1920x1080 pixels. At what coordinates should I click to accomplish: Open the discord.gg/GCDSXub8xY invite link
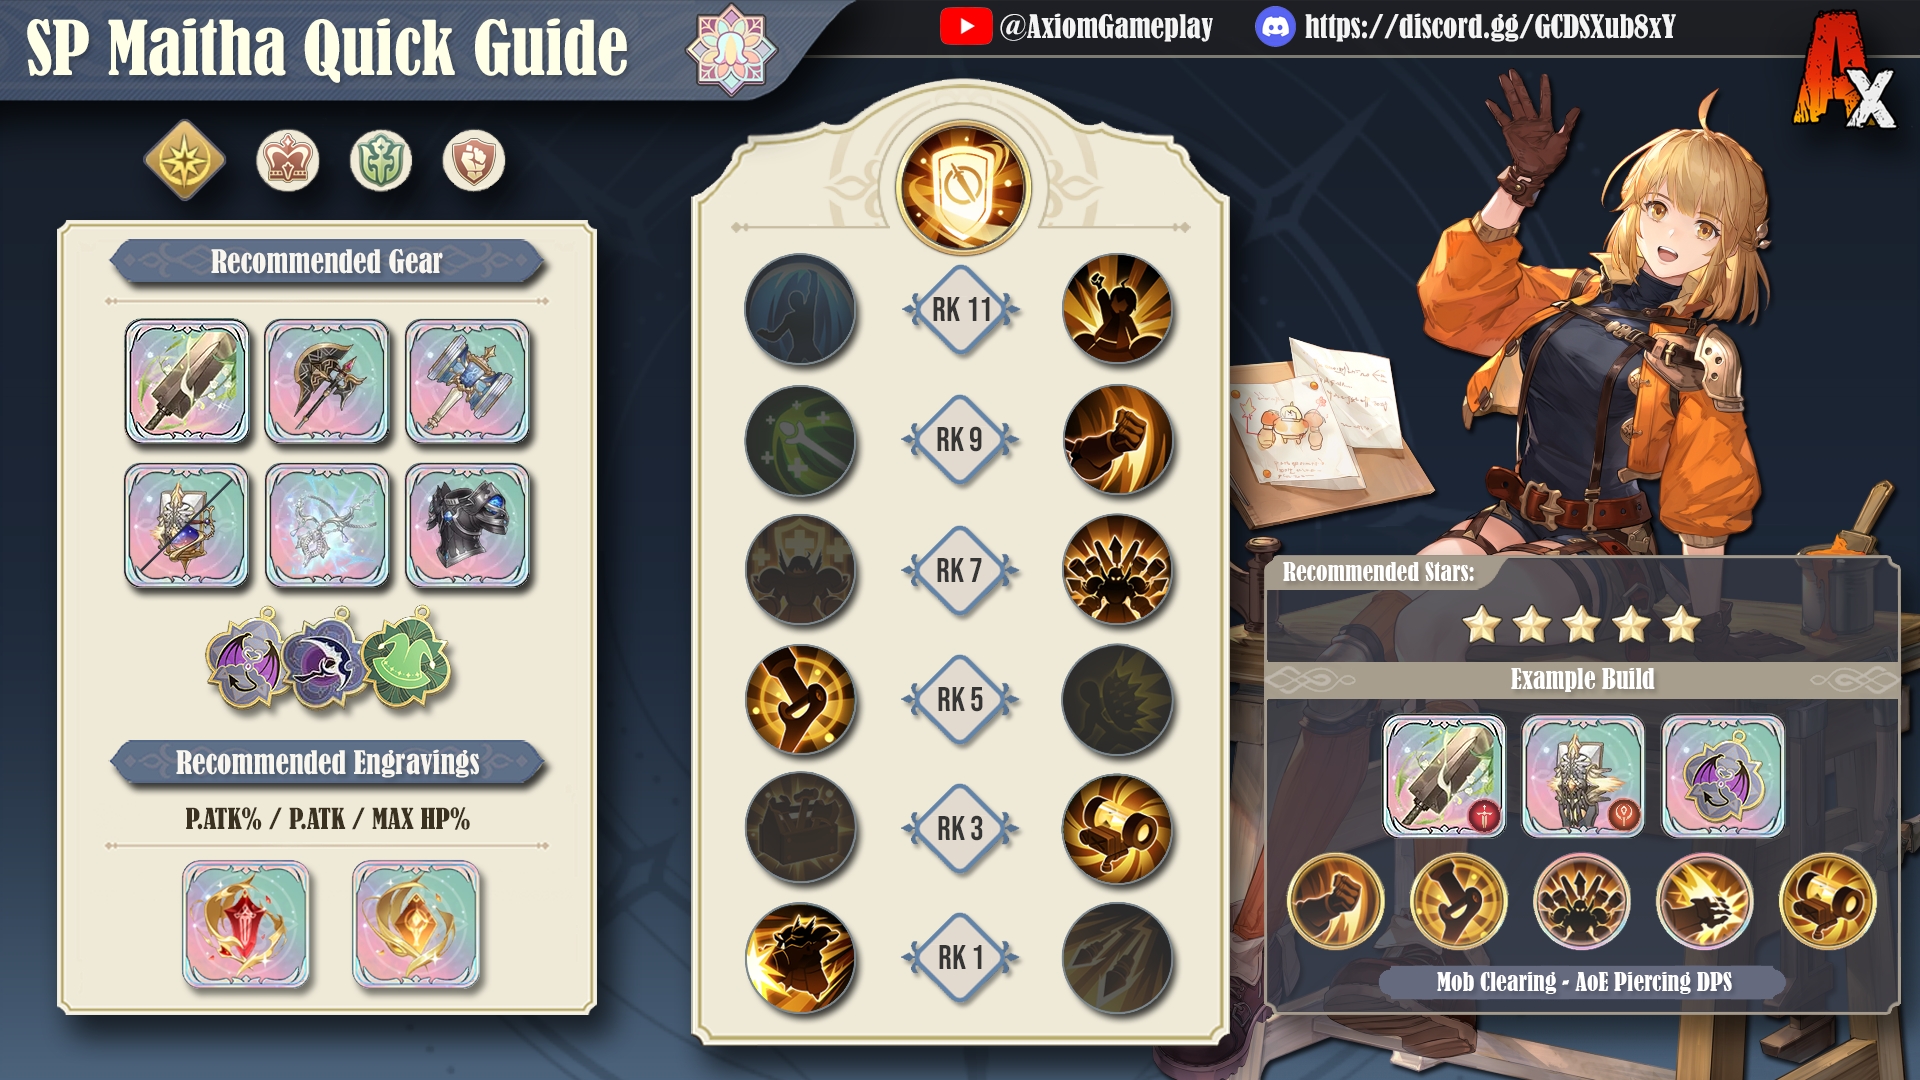point(1490,26)
